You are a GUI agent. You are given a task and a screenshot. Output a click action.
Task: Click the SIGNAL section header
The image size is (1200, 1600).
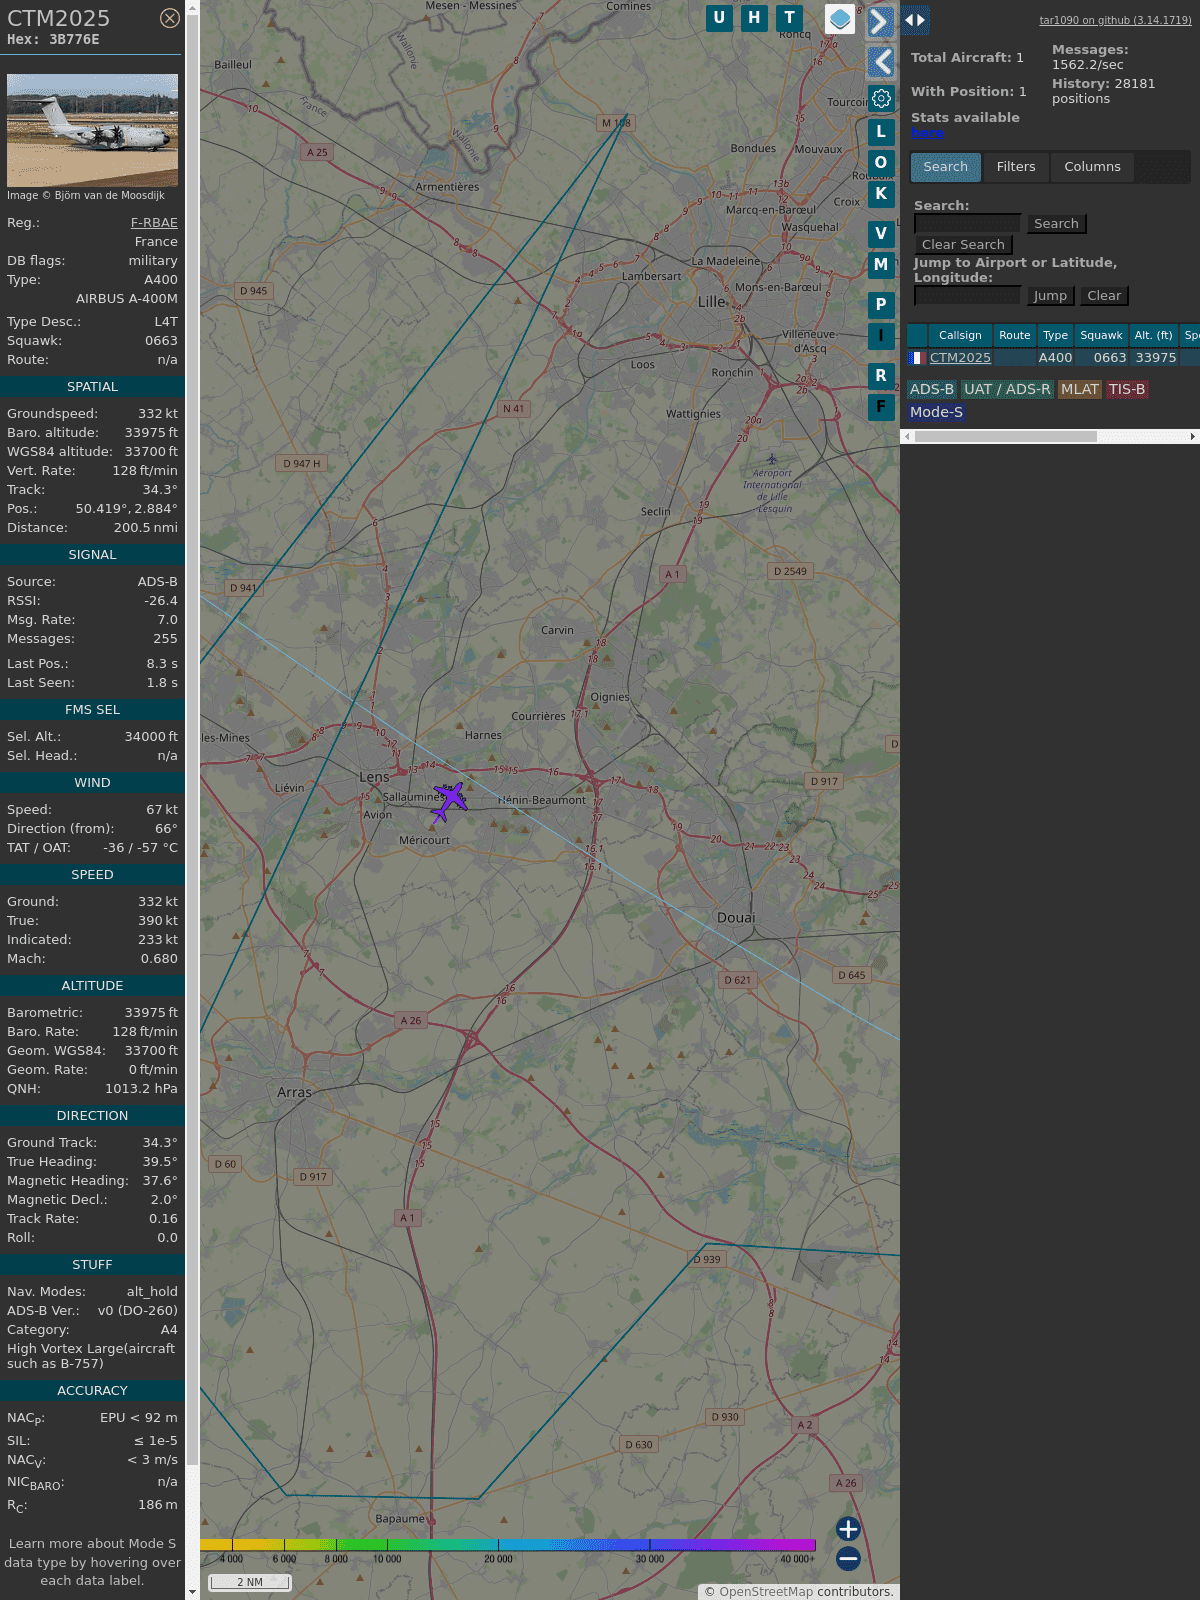coord(92,555)
